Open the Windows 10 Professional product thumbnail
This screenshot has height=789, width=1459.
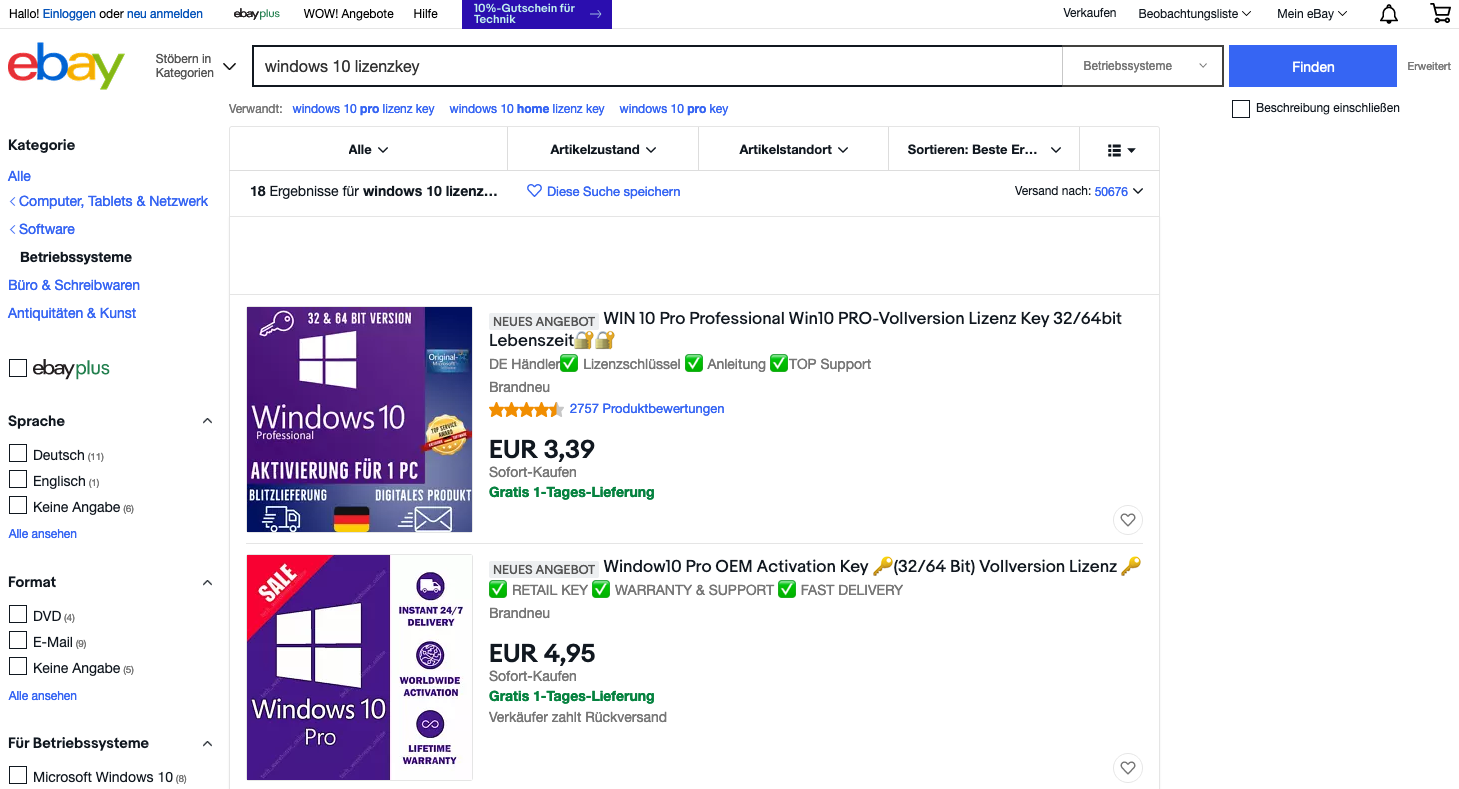[359, 419]
